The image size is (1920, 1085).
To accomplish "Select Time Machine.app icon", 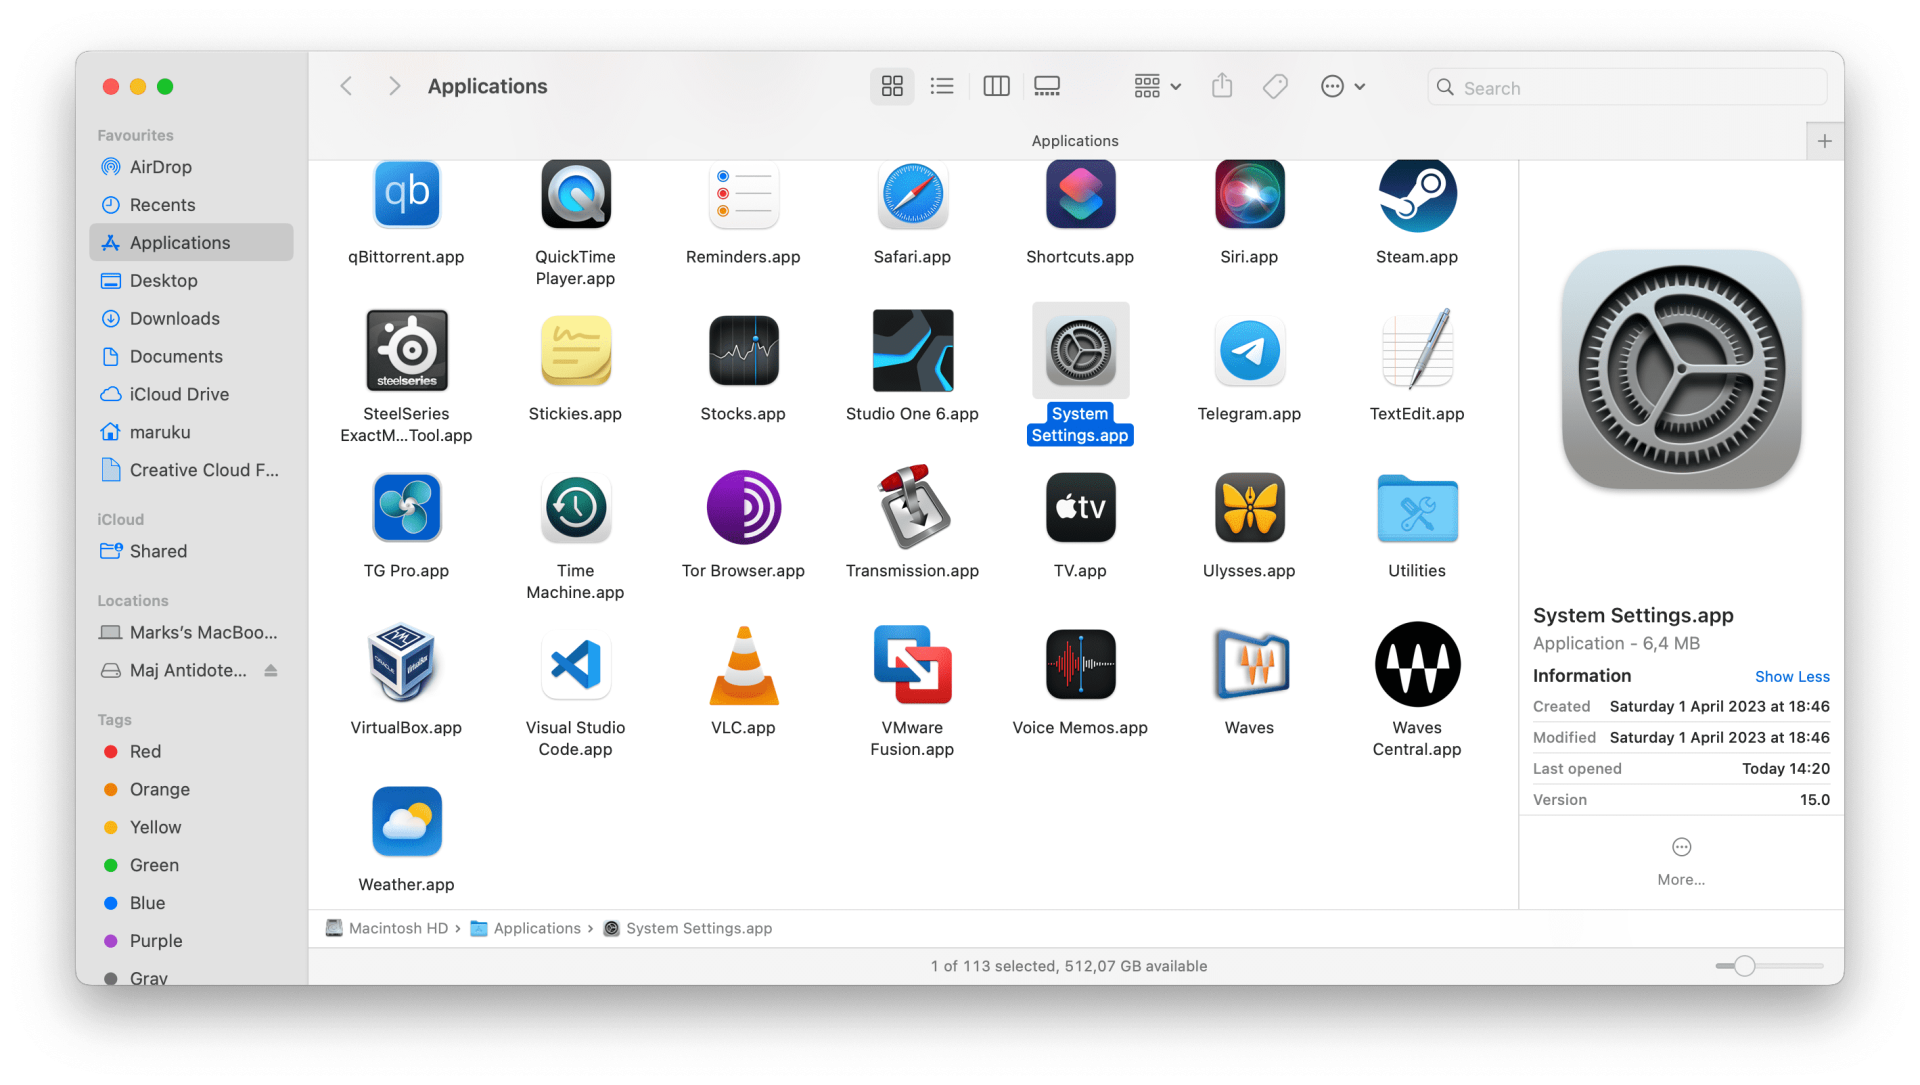I will (x=575, y=507).
